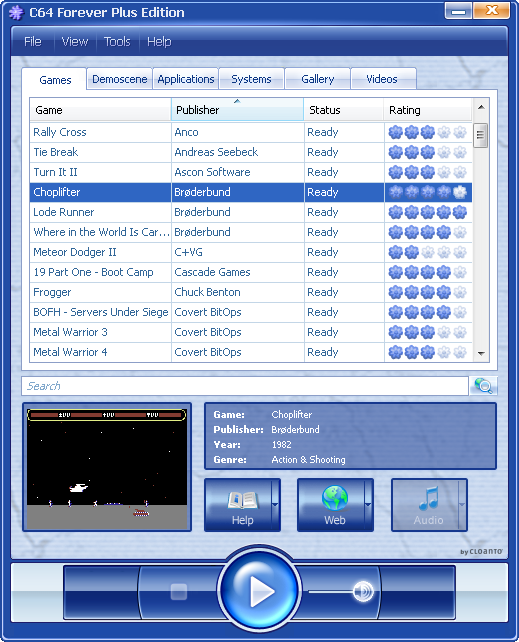The height and width of the screenshot is (642, 519).
Task: Sort list by Rating column header
Action: point(428,110)
